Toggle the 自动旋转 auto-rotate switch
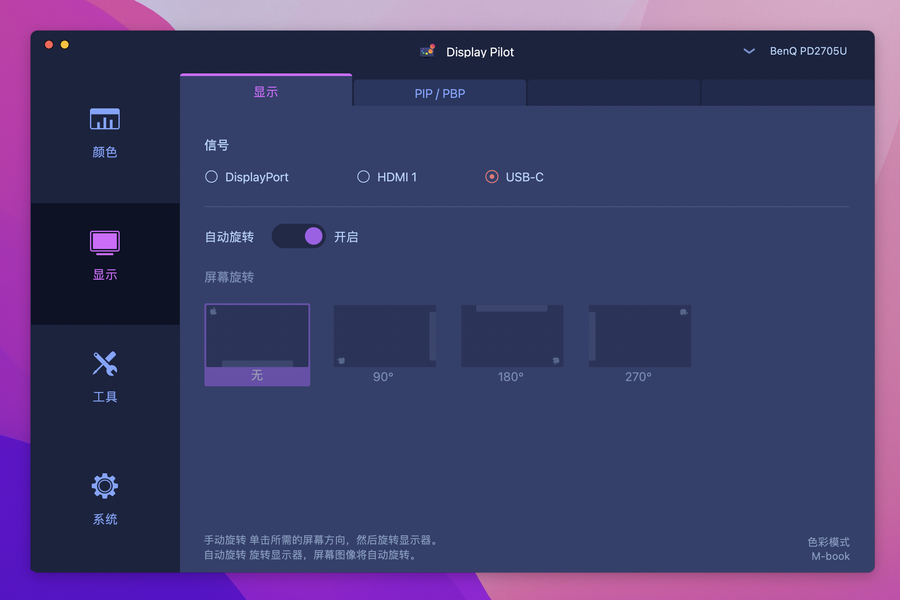 click(x=299, y=236)
